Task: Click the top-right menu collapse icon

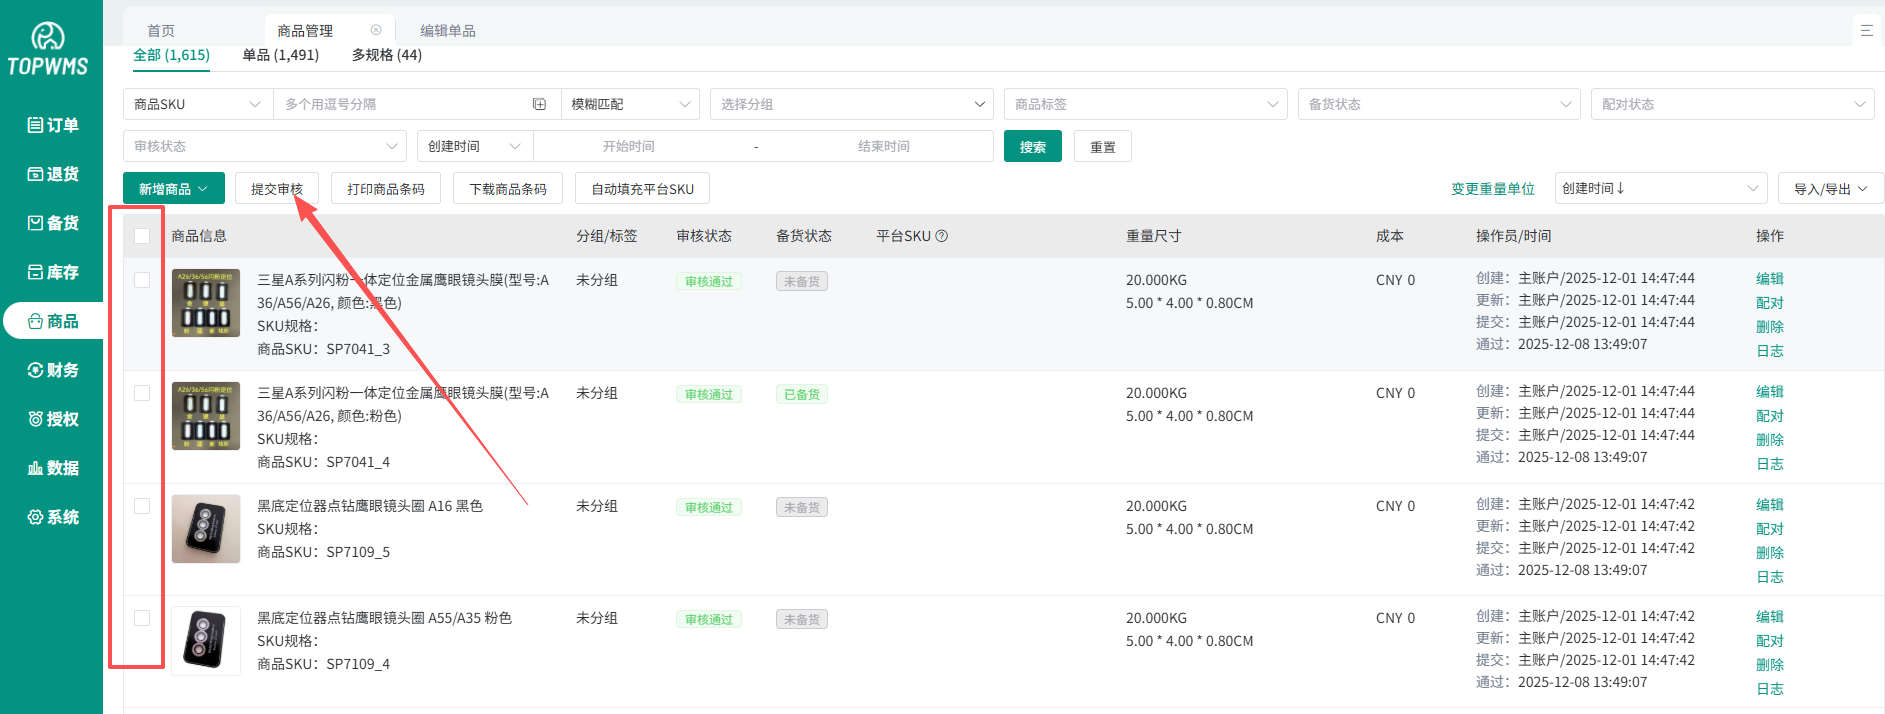Action: pyautogui.click(x=1866, y=31)
